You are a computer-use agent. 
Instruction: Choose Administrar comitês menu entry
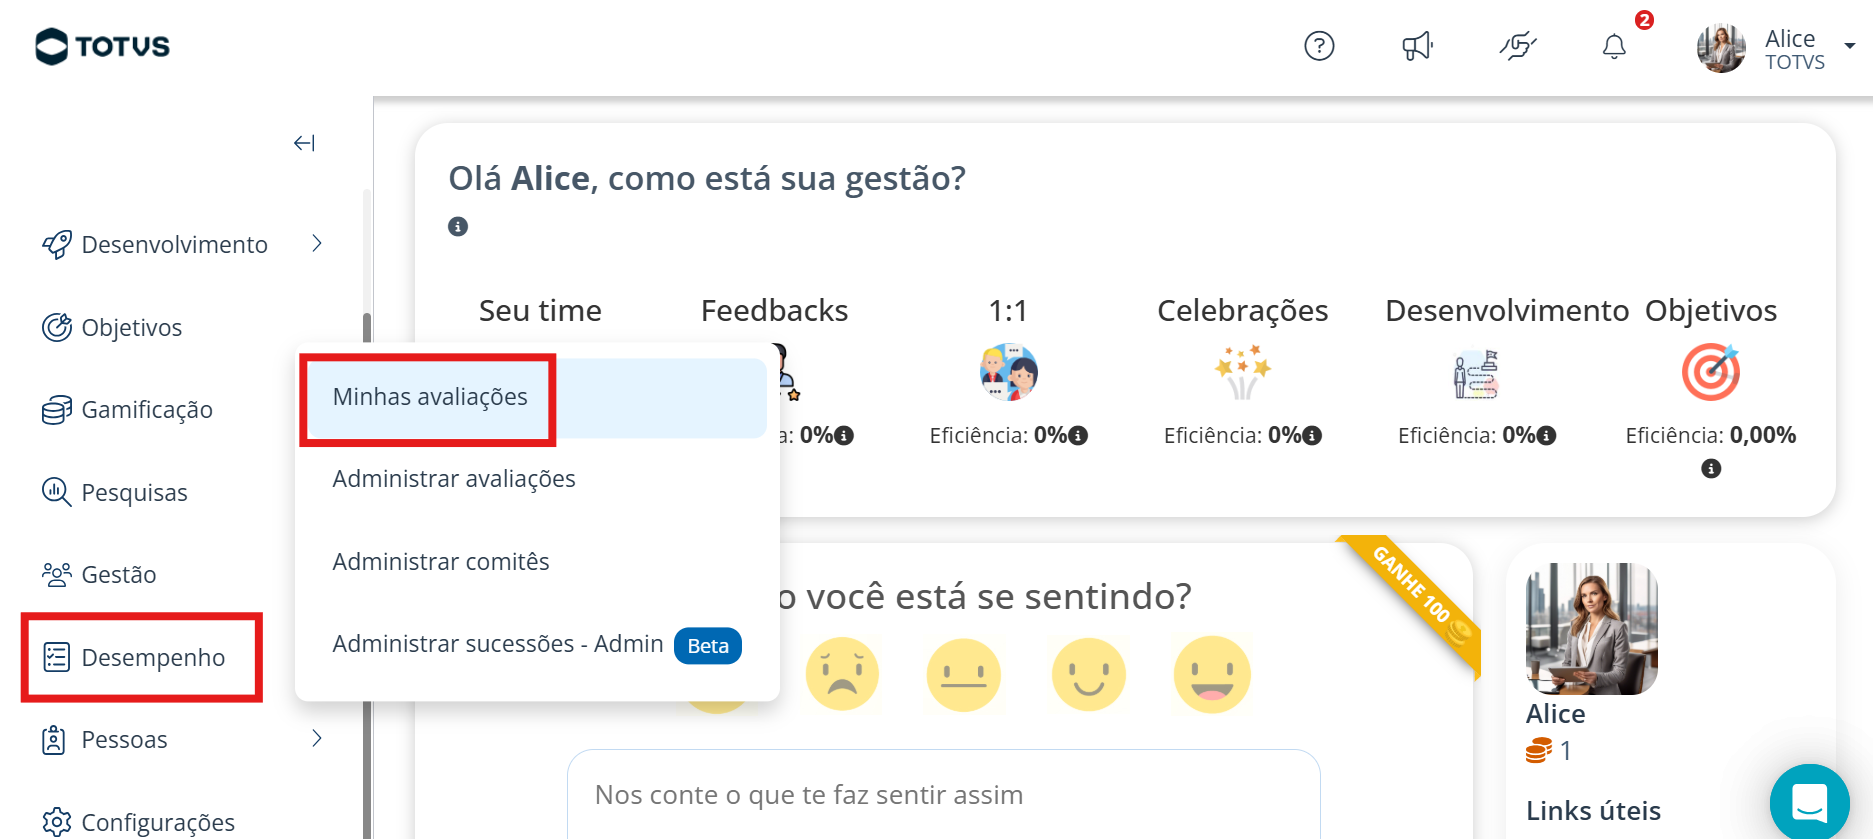[441, 562]
